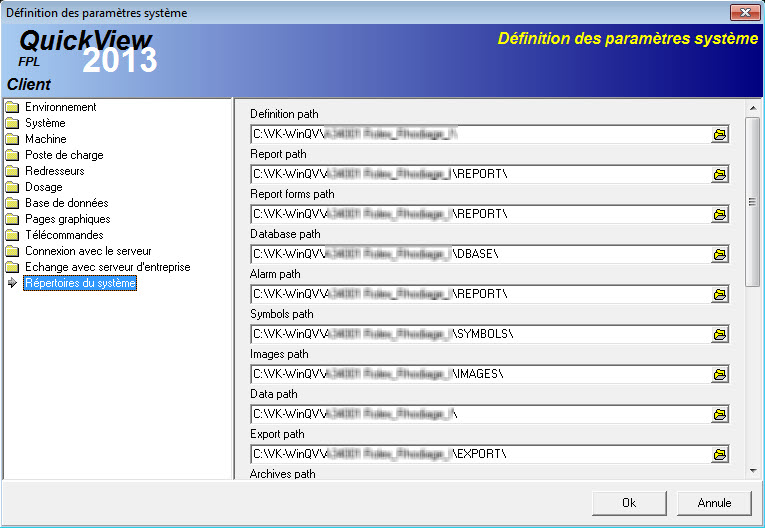Viewport: 765px width, 528px height.
Task: Select Connexion avec le serveur
Action: click(88, 251)
